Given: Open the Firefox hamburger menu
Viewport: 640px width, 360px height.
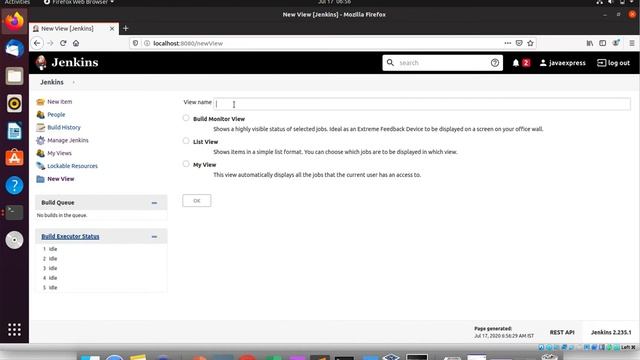Looking at the screenshot, I should pyautogui.click(x=631, y=43).
